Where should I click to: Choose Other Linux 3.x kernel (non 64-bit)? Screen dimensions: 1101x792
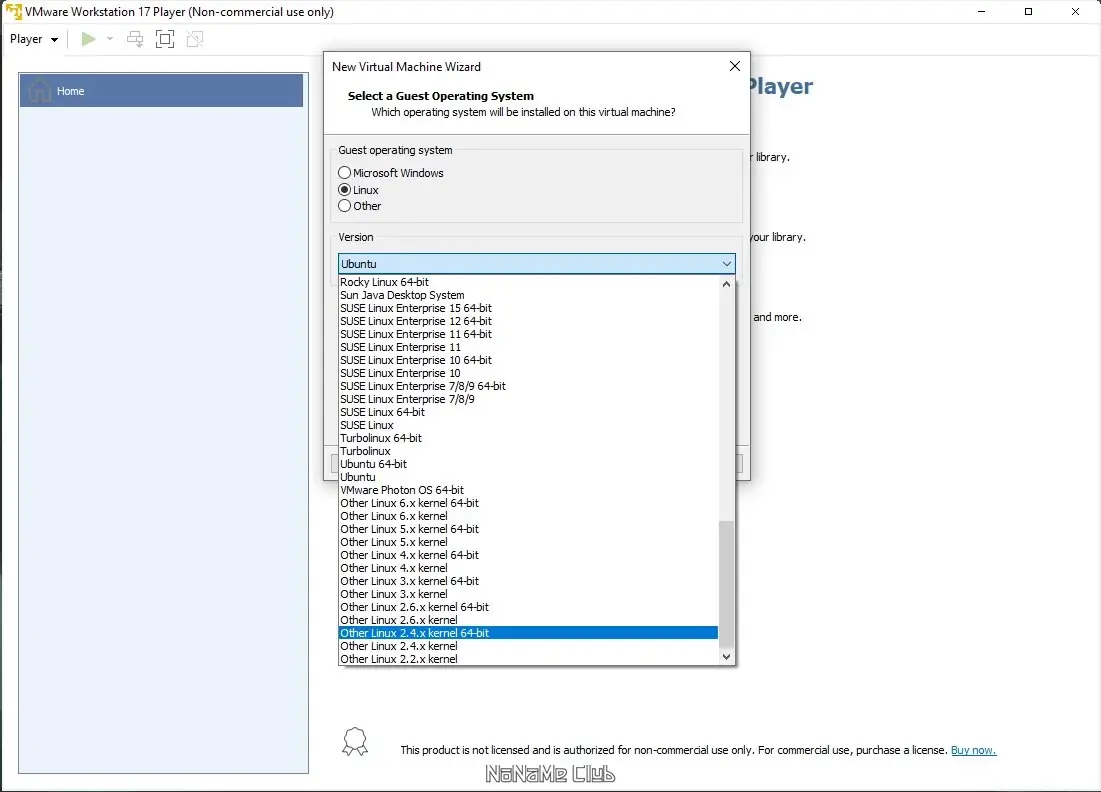tap(529, 594)
